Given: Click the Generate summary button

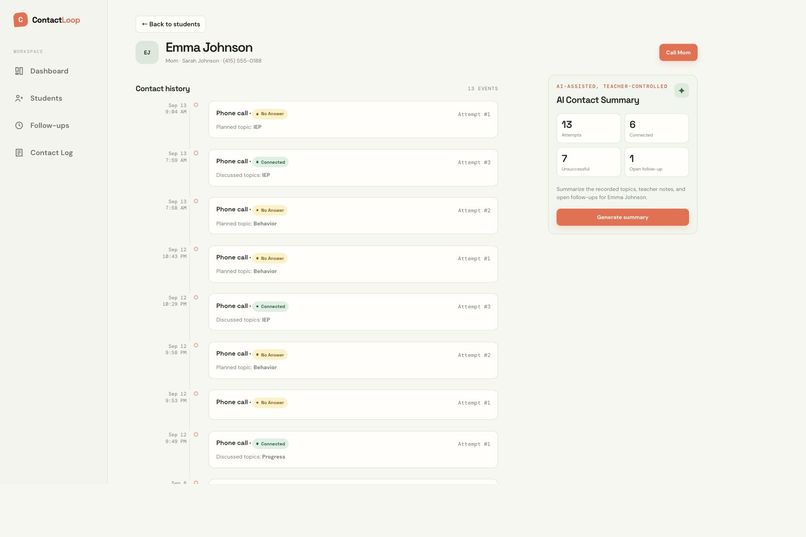Looking at the screenshot, I should coord(622,217).
